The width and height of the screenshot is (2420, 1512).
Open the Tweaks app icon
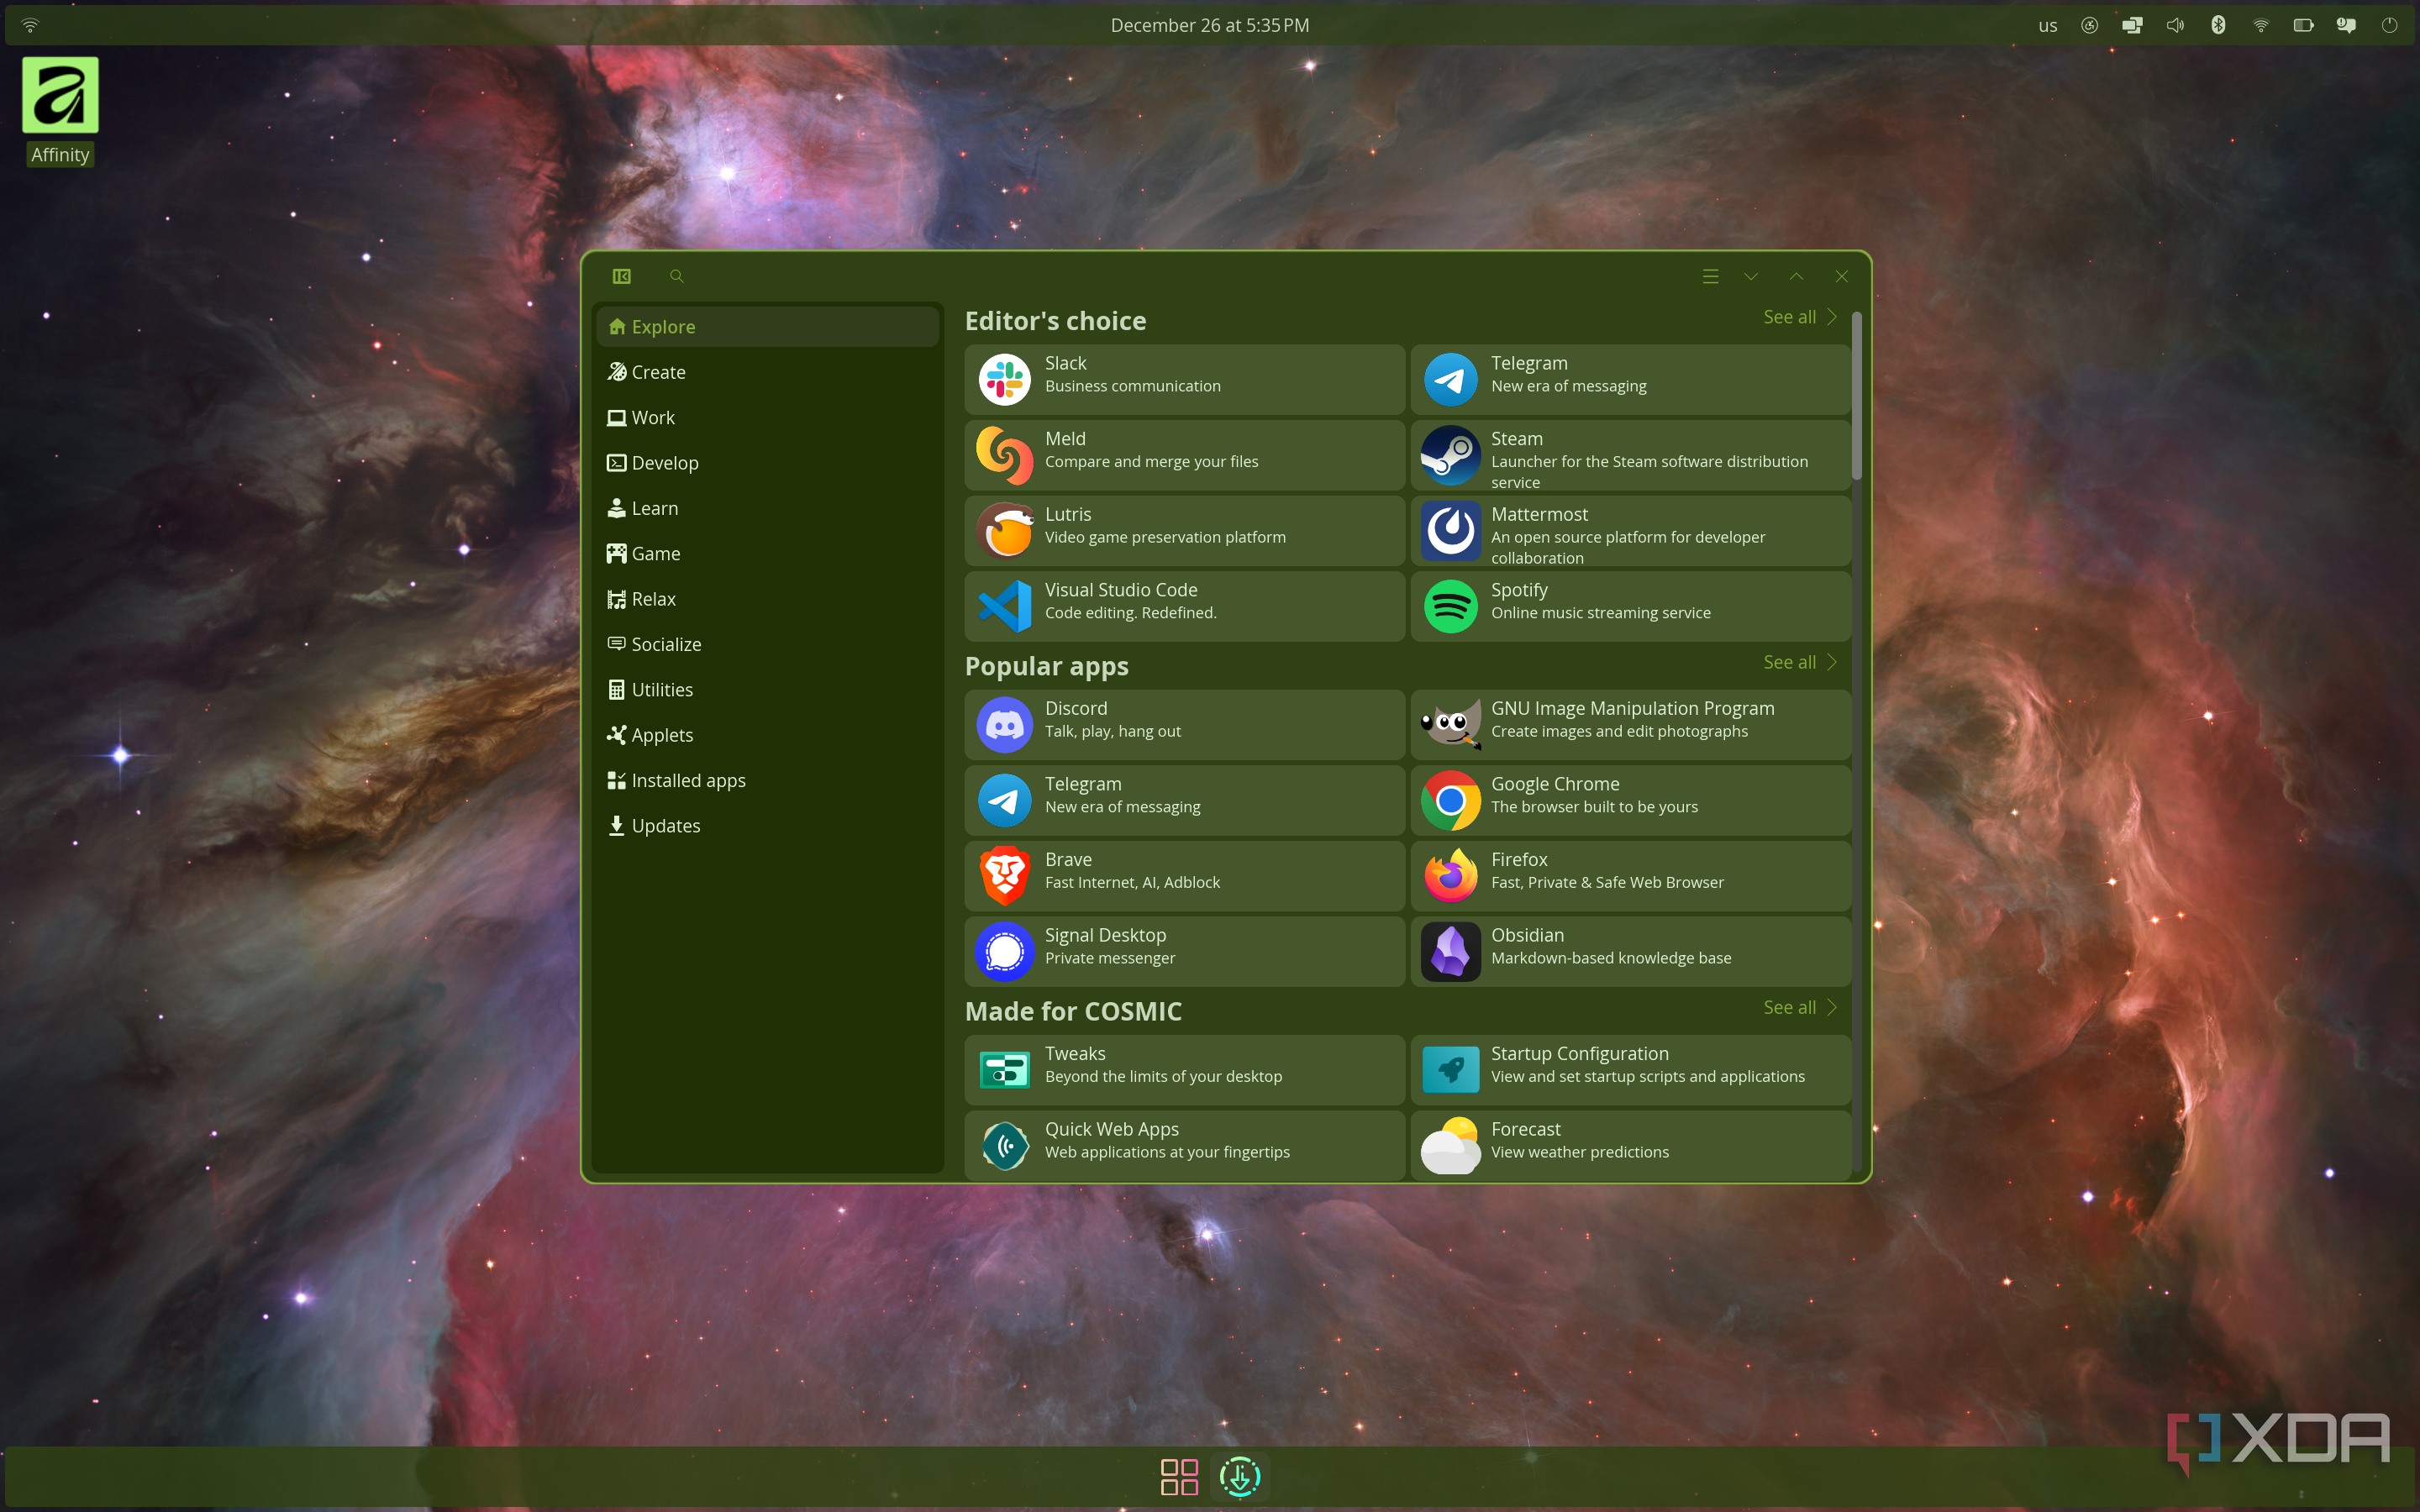click(1004, 1070)
